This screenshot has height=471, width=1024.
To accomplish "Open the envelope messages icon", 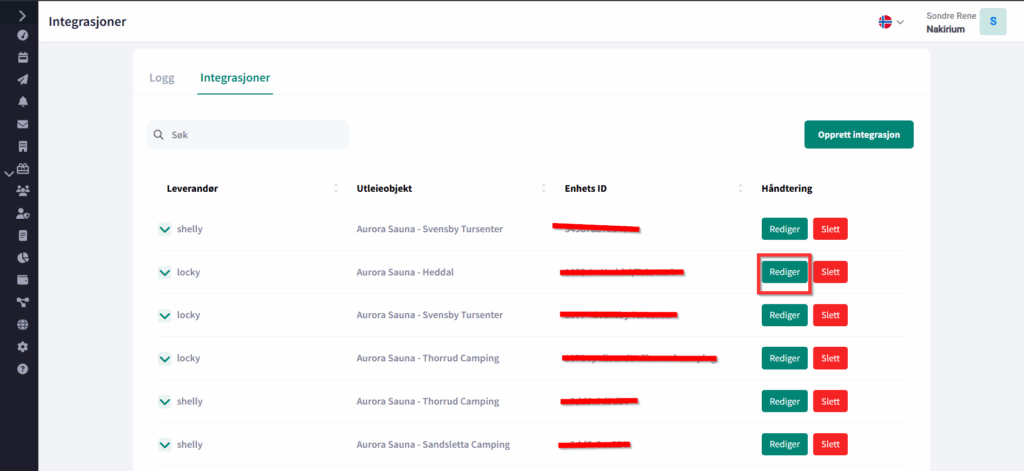I will pos(22,124).
